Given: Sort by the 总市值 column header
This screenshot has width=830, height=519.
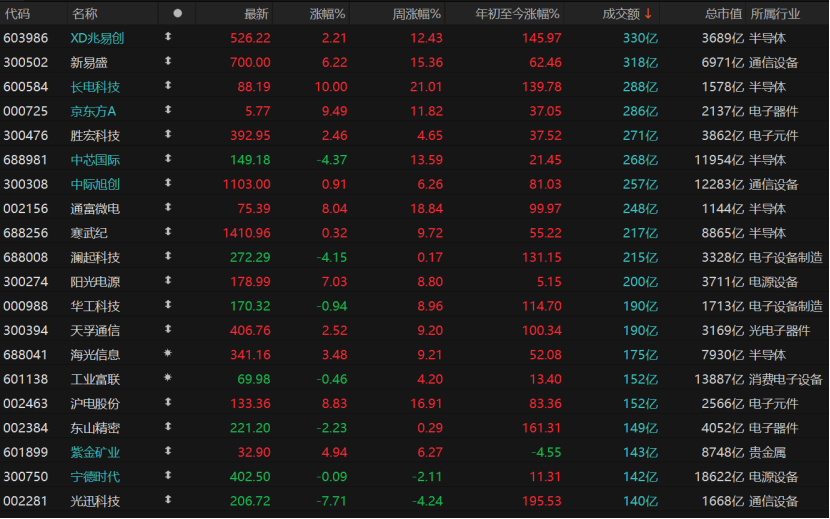Looking at the screenshot, I should pos(724,14).
